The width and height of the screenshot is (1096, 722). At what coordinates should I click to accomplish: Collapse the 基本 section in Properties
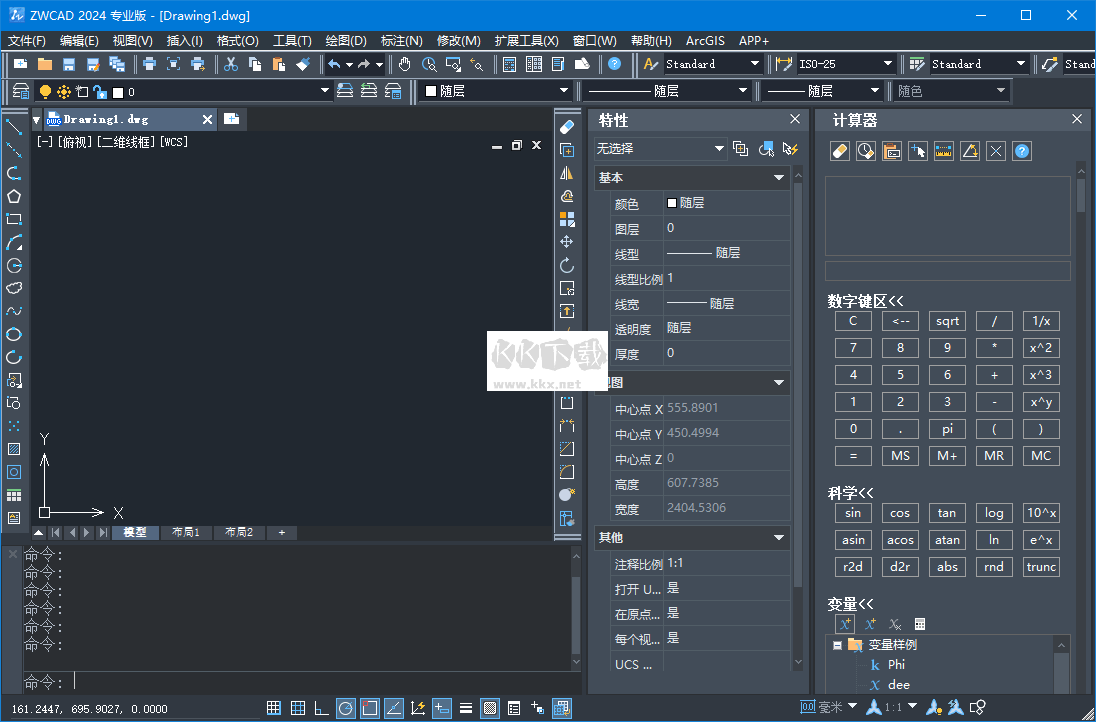(778, 177)
